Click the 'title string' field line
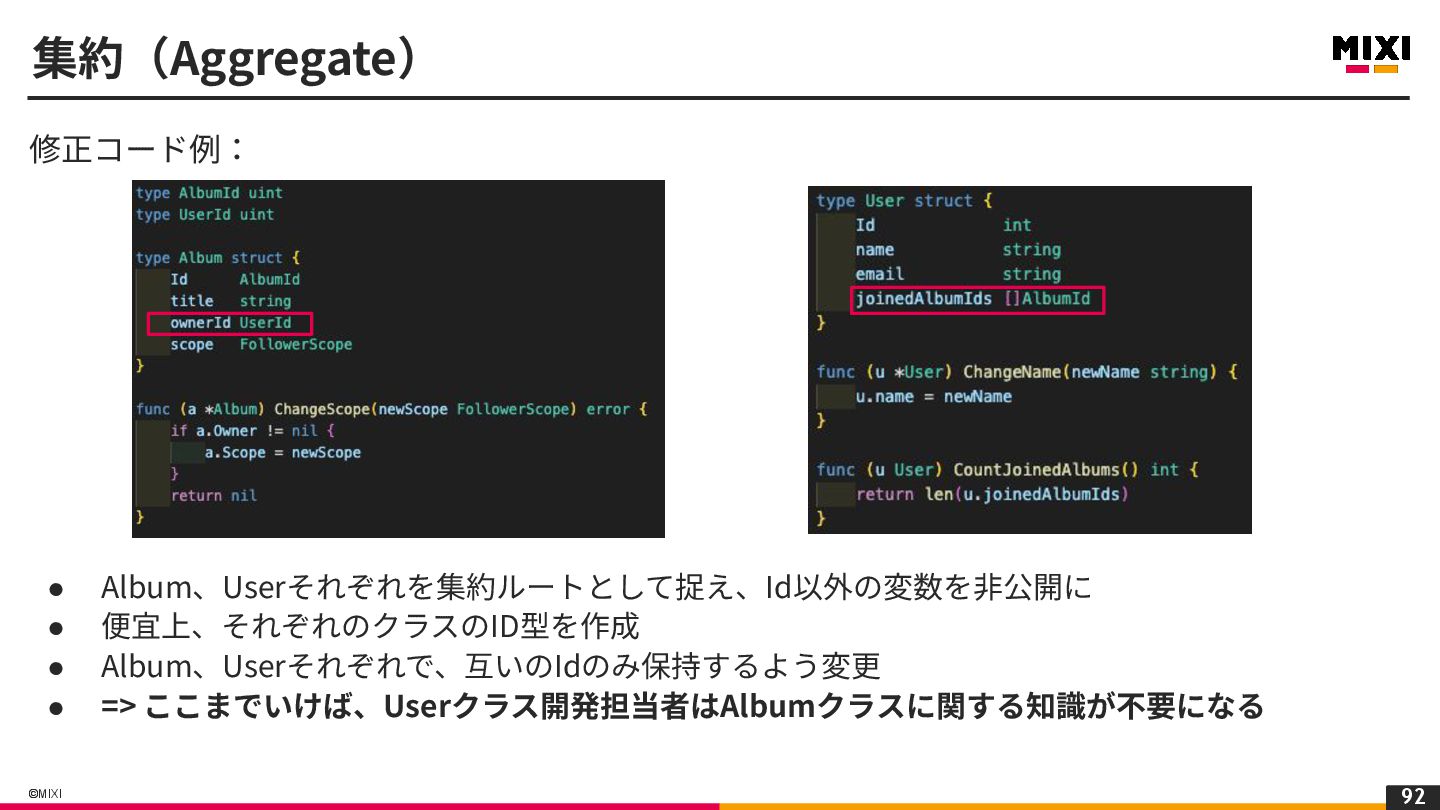Screen dimensions: 1440x810 pyautogui.click(x=230, y=301)
